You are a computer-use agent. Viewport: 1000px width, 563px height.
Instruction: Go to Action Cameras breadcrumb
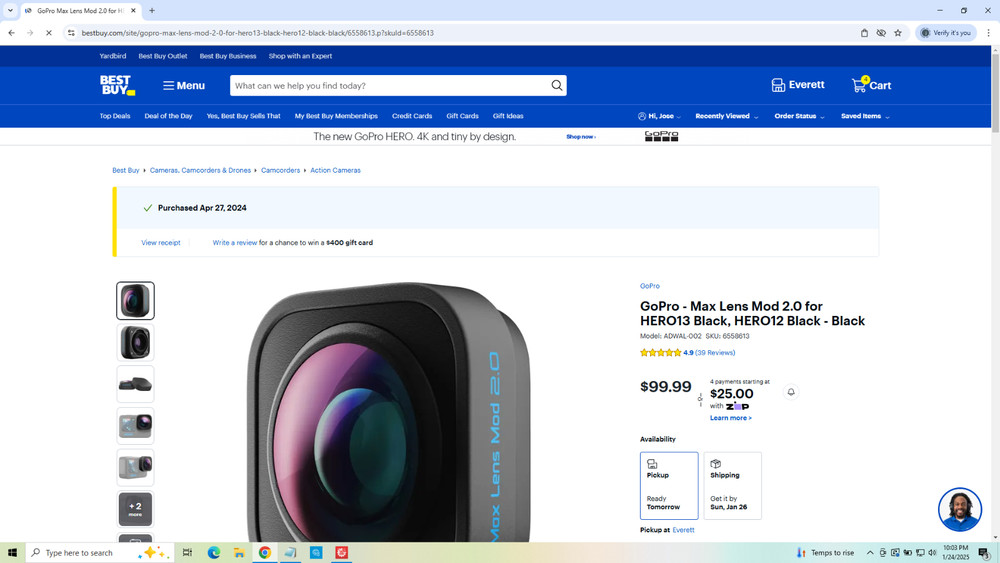(x=335, y=170)
